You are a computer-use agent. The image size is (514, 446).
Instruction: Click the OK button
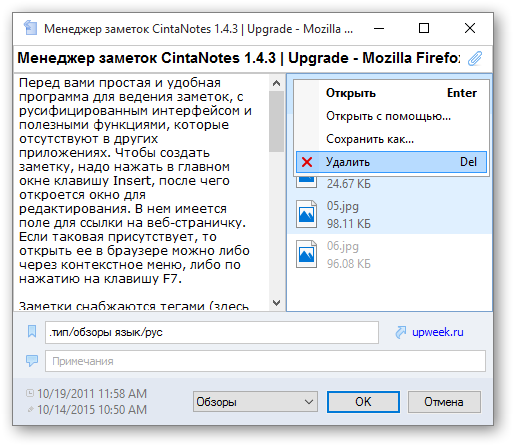[363, 402]
